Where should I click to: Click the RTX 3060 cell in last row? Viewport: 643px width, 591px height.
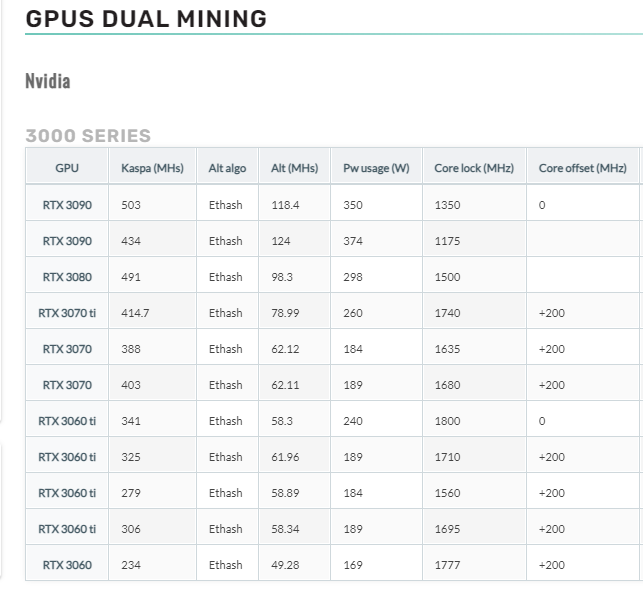(x=66, y=565)
